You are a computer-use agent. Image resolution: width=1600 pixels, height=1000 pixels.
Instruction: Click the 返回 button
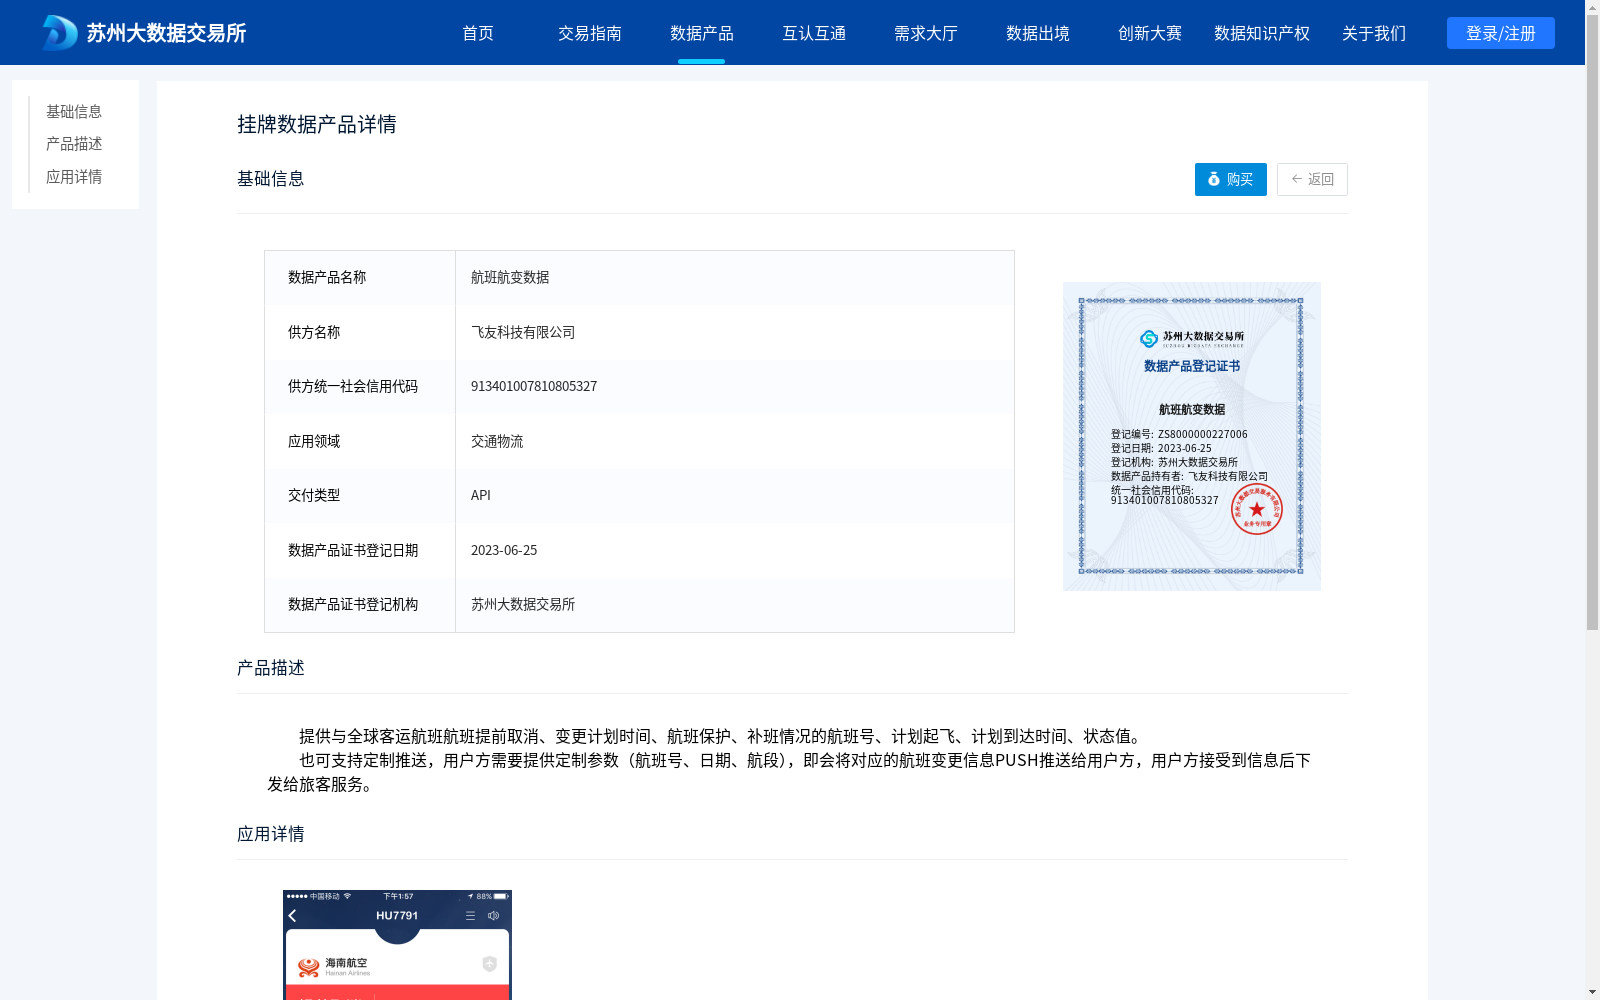(1312, 179)
